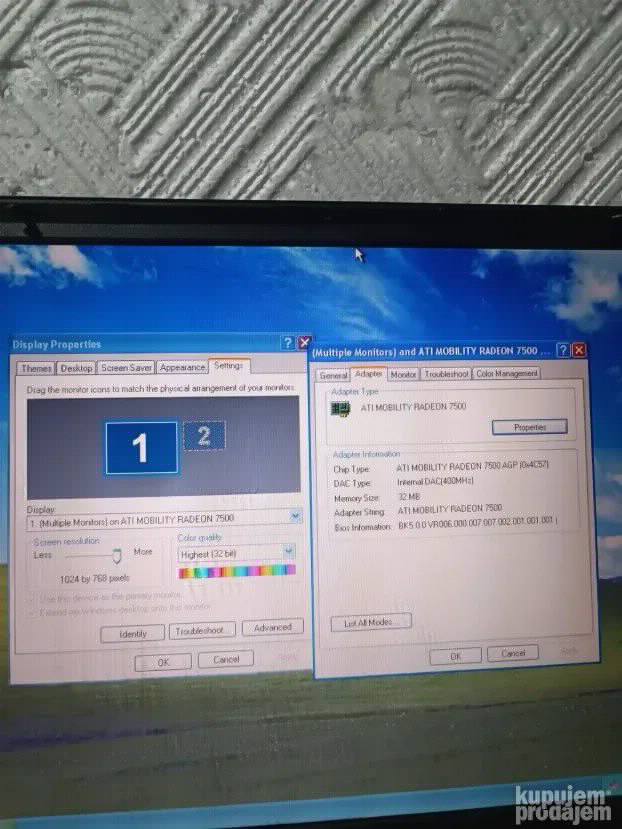Click the color quality spectrum bar
622x829 pixels.
pos(237,571)
